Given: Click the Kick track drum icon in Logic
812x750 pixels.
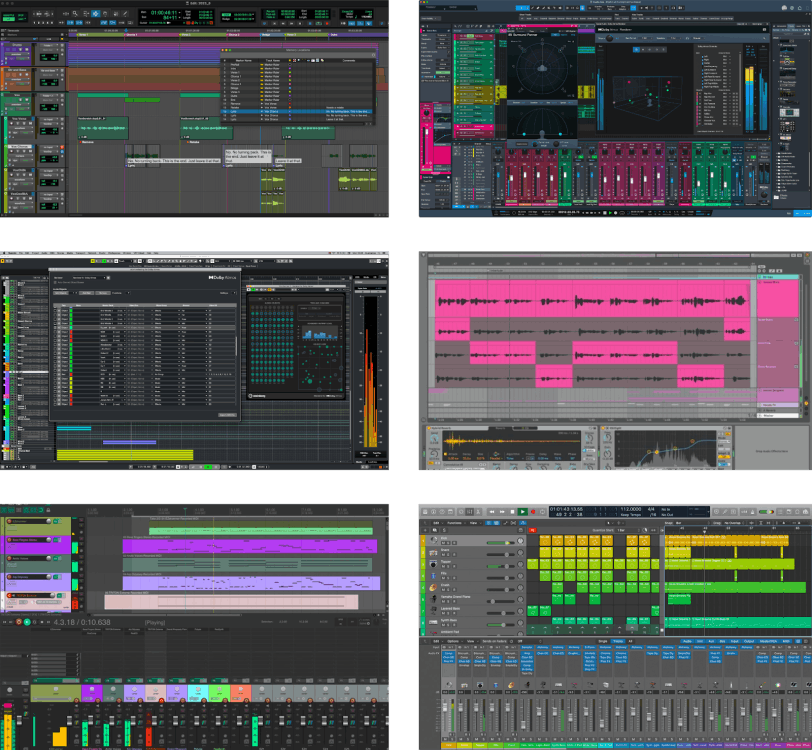Looking at the screenshot, I should coord(433,540).
